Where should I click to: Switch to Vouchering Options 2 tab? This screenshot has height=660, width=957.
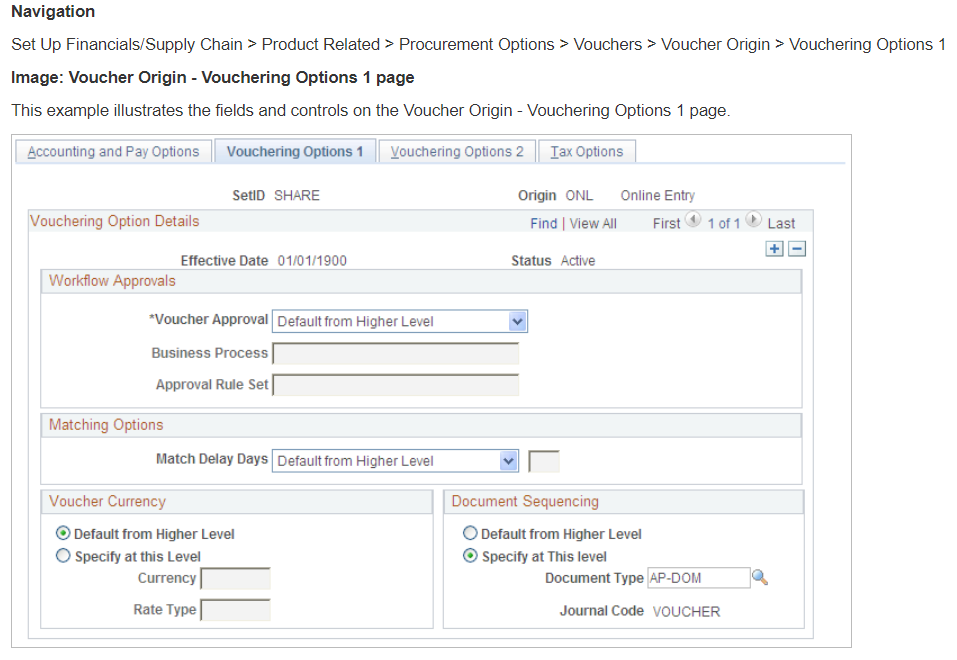457,151
